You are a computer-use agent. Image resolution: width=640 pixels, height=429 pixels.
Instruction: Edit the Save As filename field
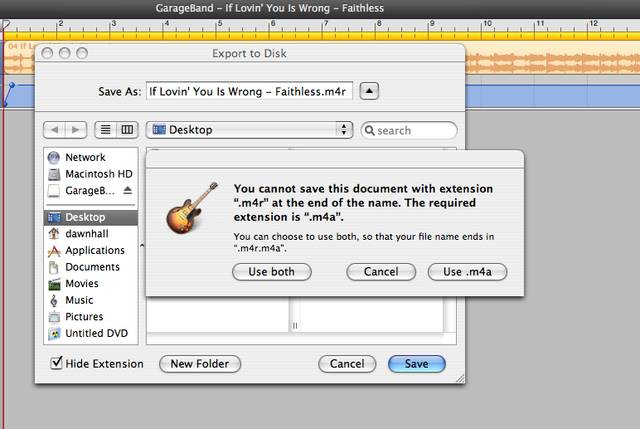point(249,91)
